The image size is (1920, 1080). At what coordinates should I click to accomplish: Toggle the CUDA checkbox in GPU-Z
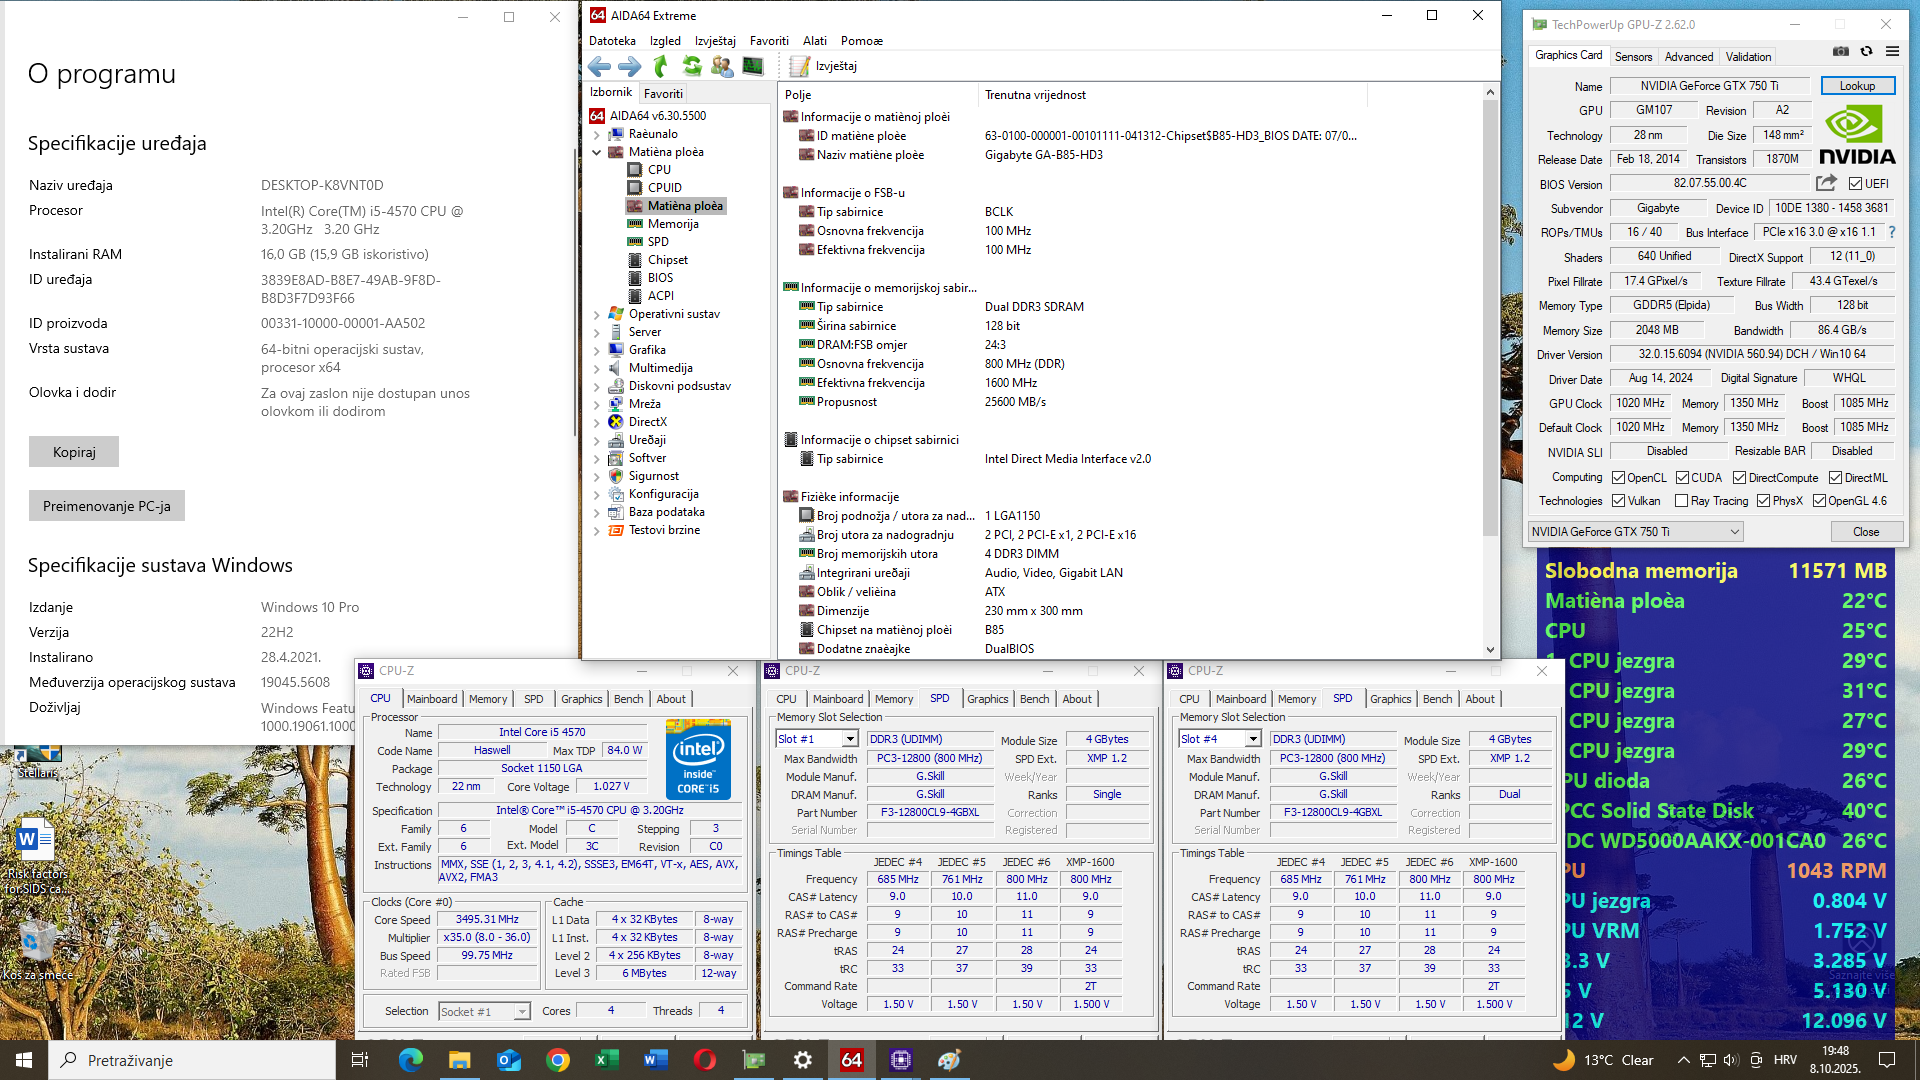point(1682,478)
